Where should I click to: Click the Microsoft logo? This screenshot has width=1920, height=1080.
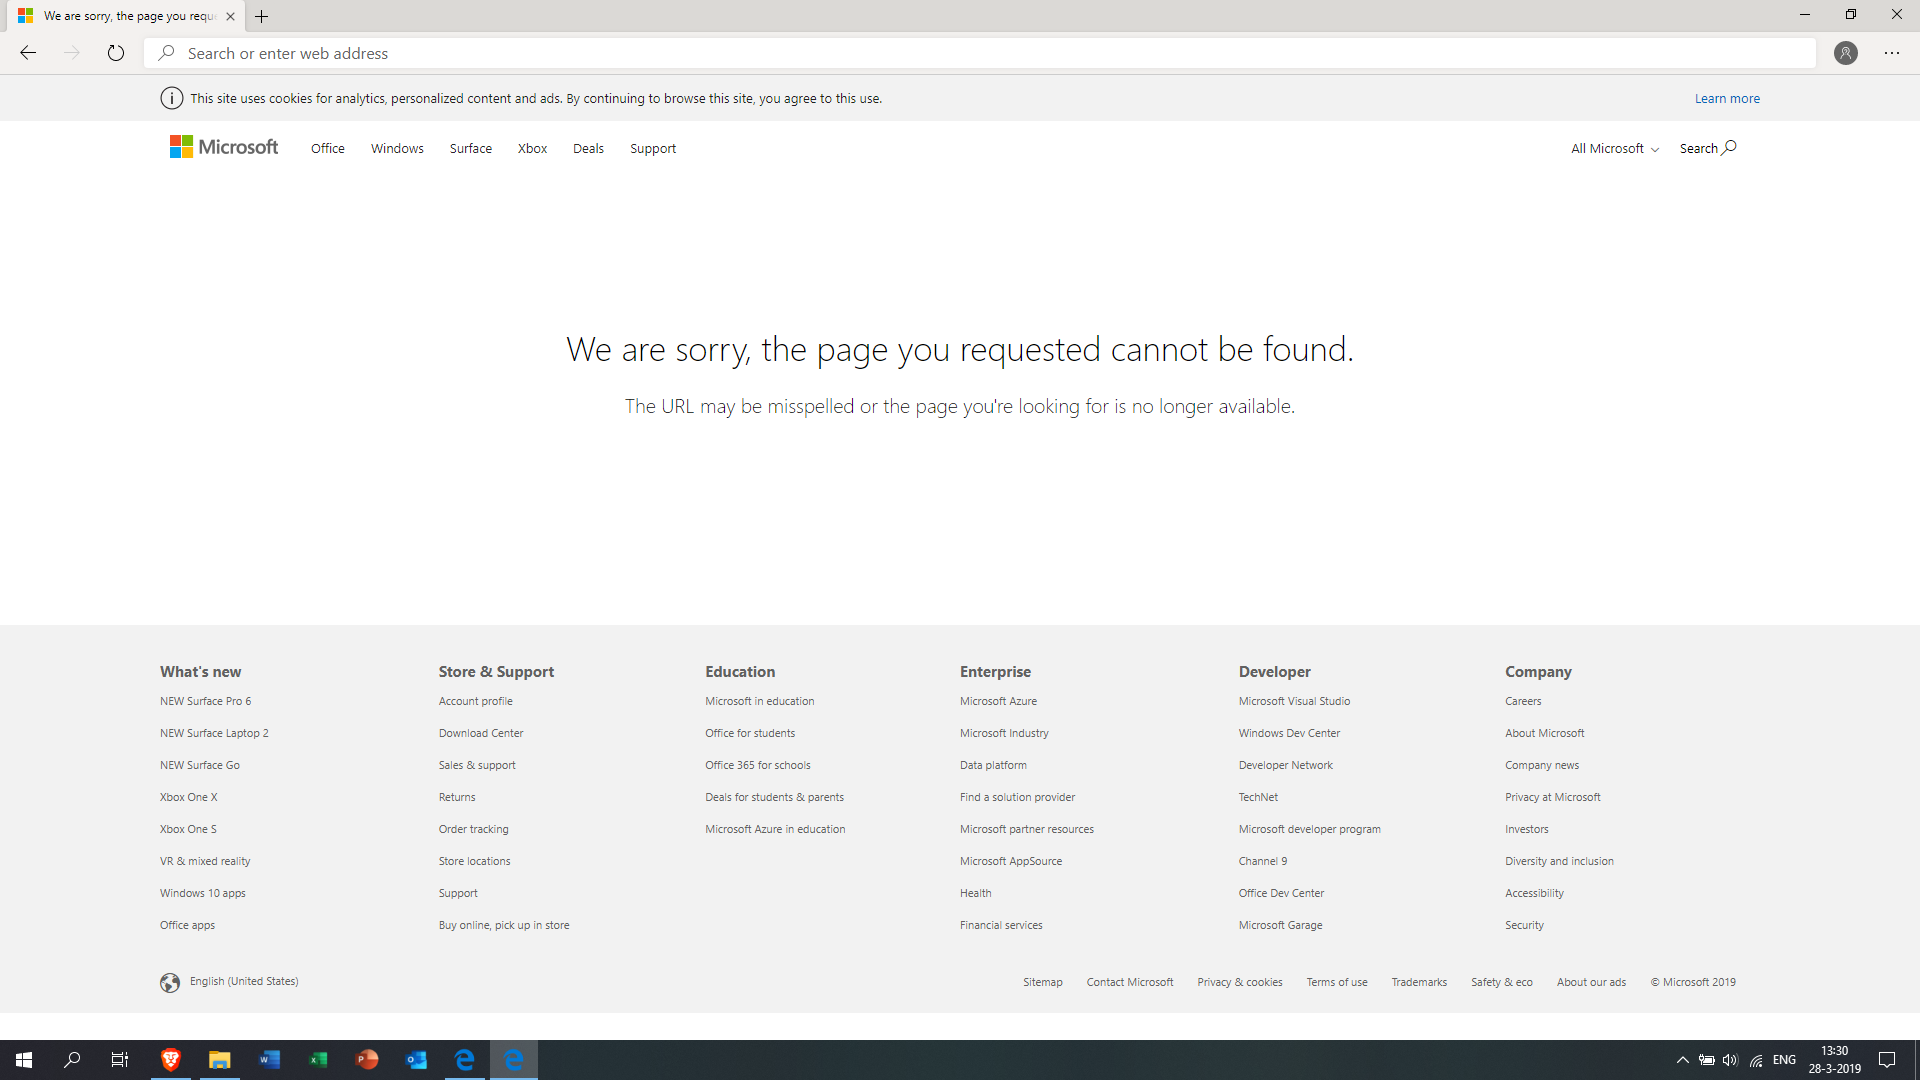pyautogui.click(x=224, y=147)
